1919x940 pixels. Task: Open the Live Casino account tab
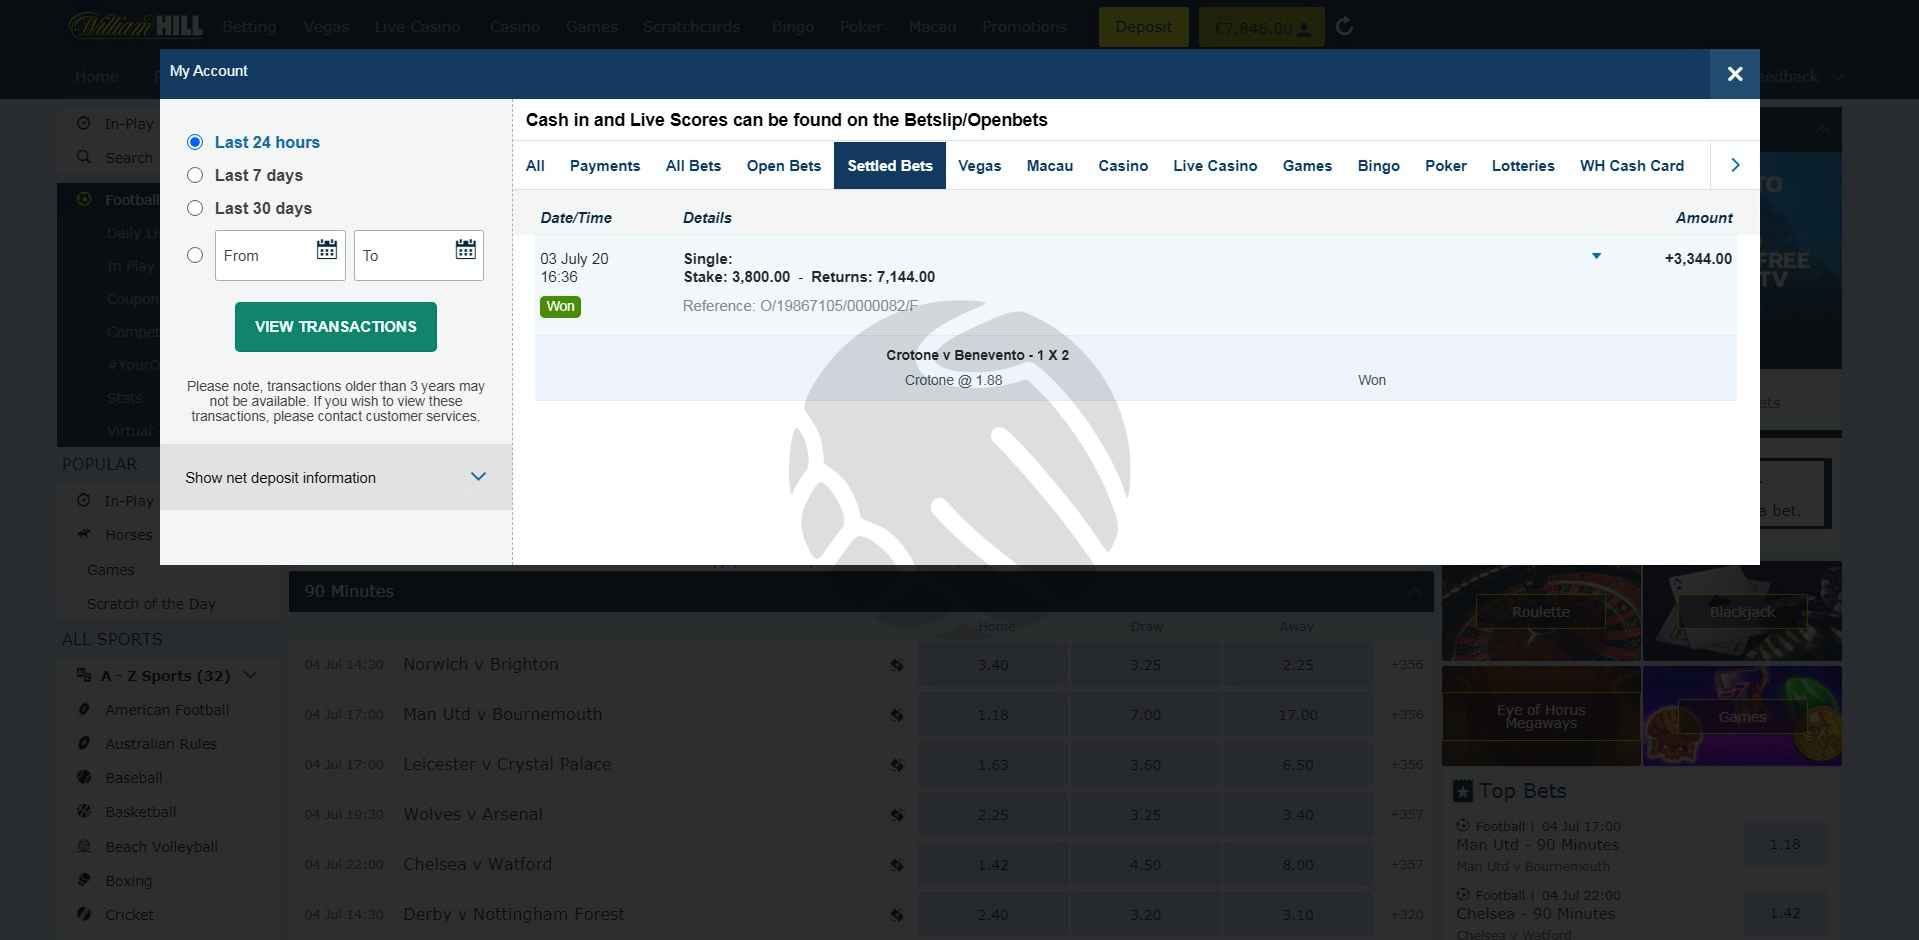click(1215, 166)
